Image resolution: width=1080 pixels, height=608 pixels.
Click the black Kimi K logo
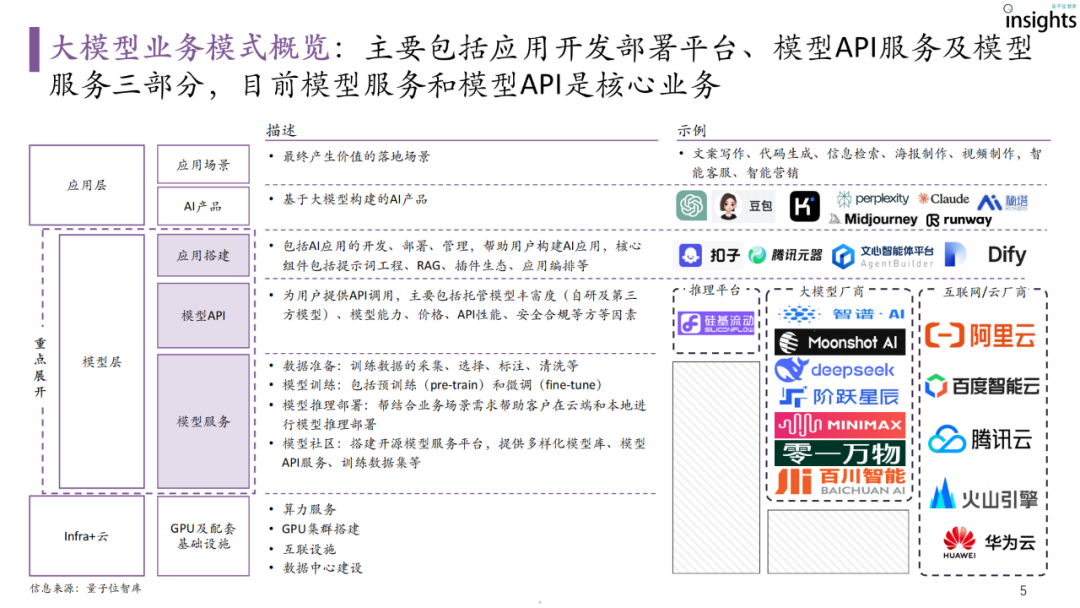click(804, 206)
